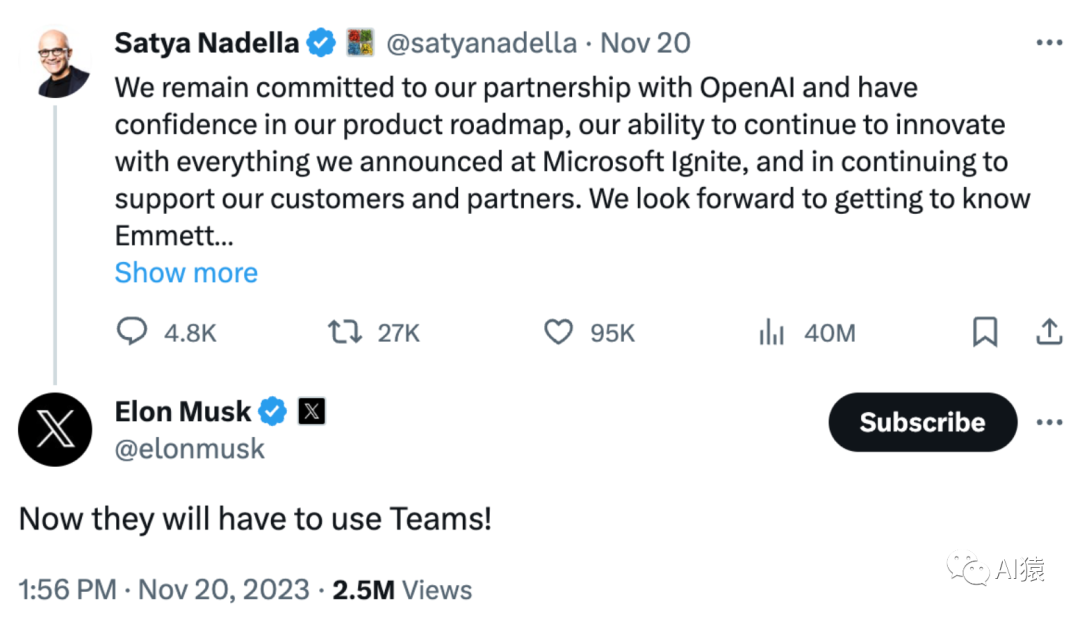Click the reply comment icon

[x=132, y=332]
